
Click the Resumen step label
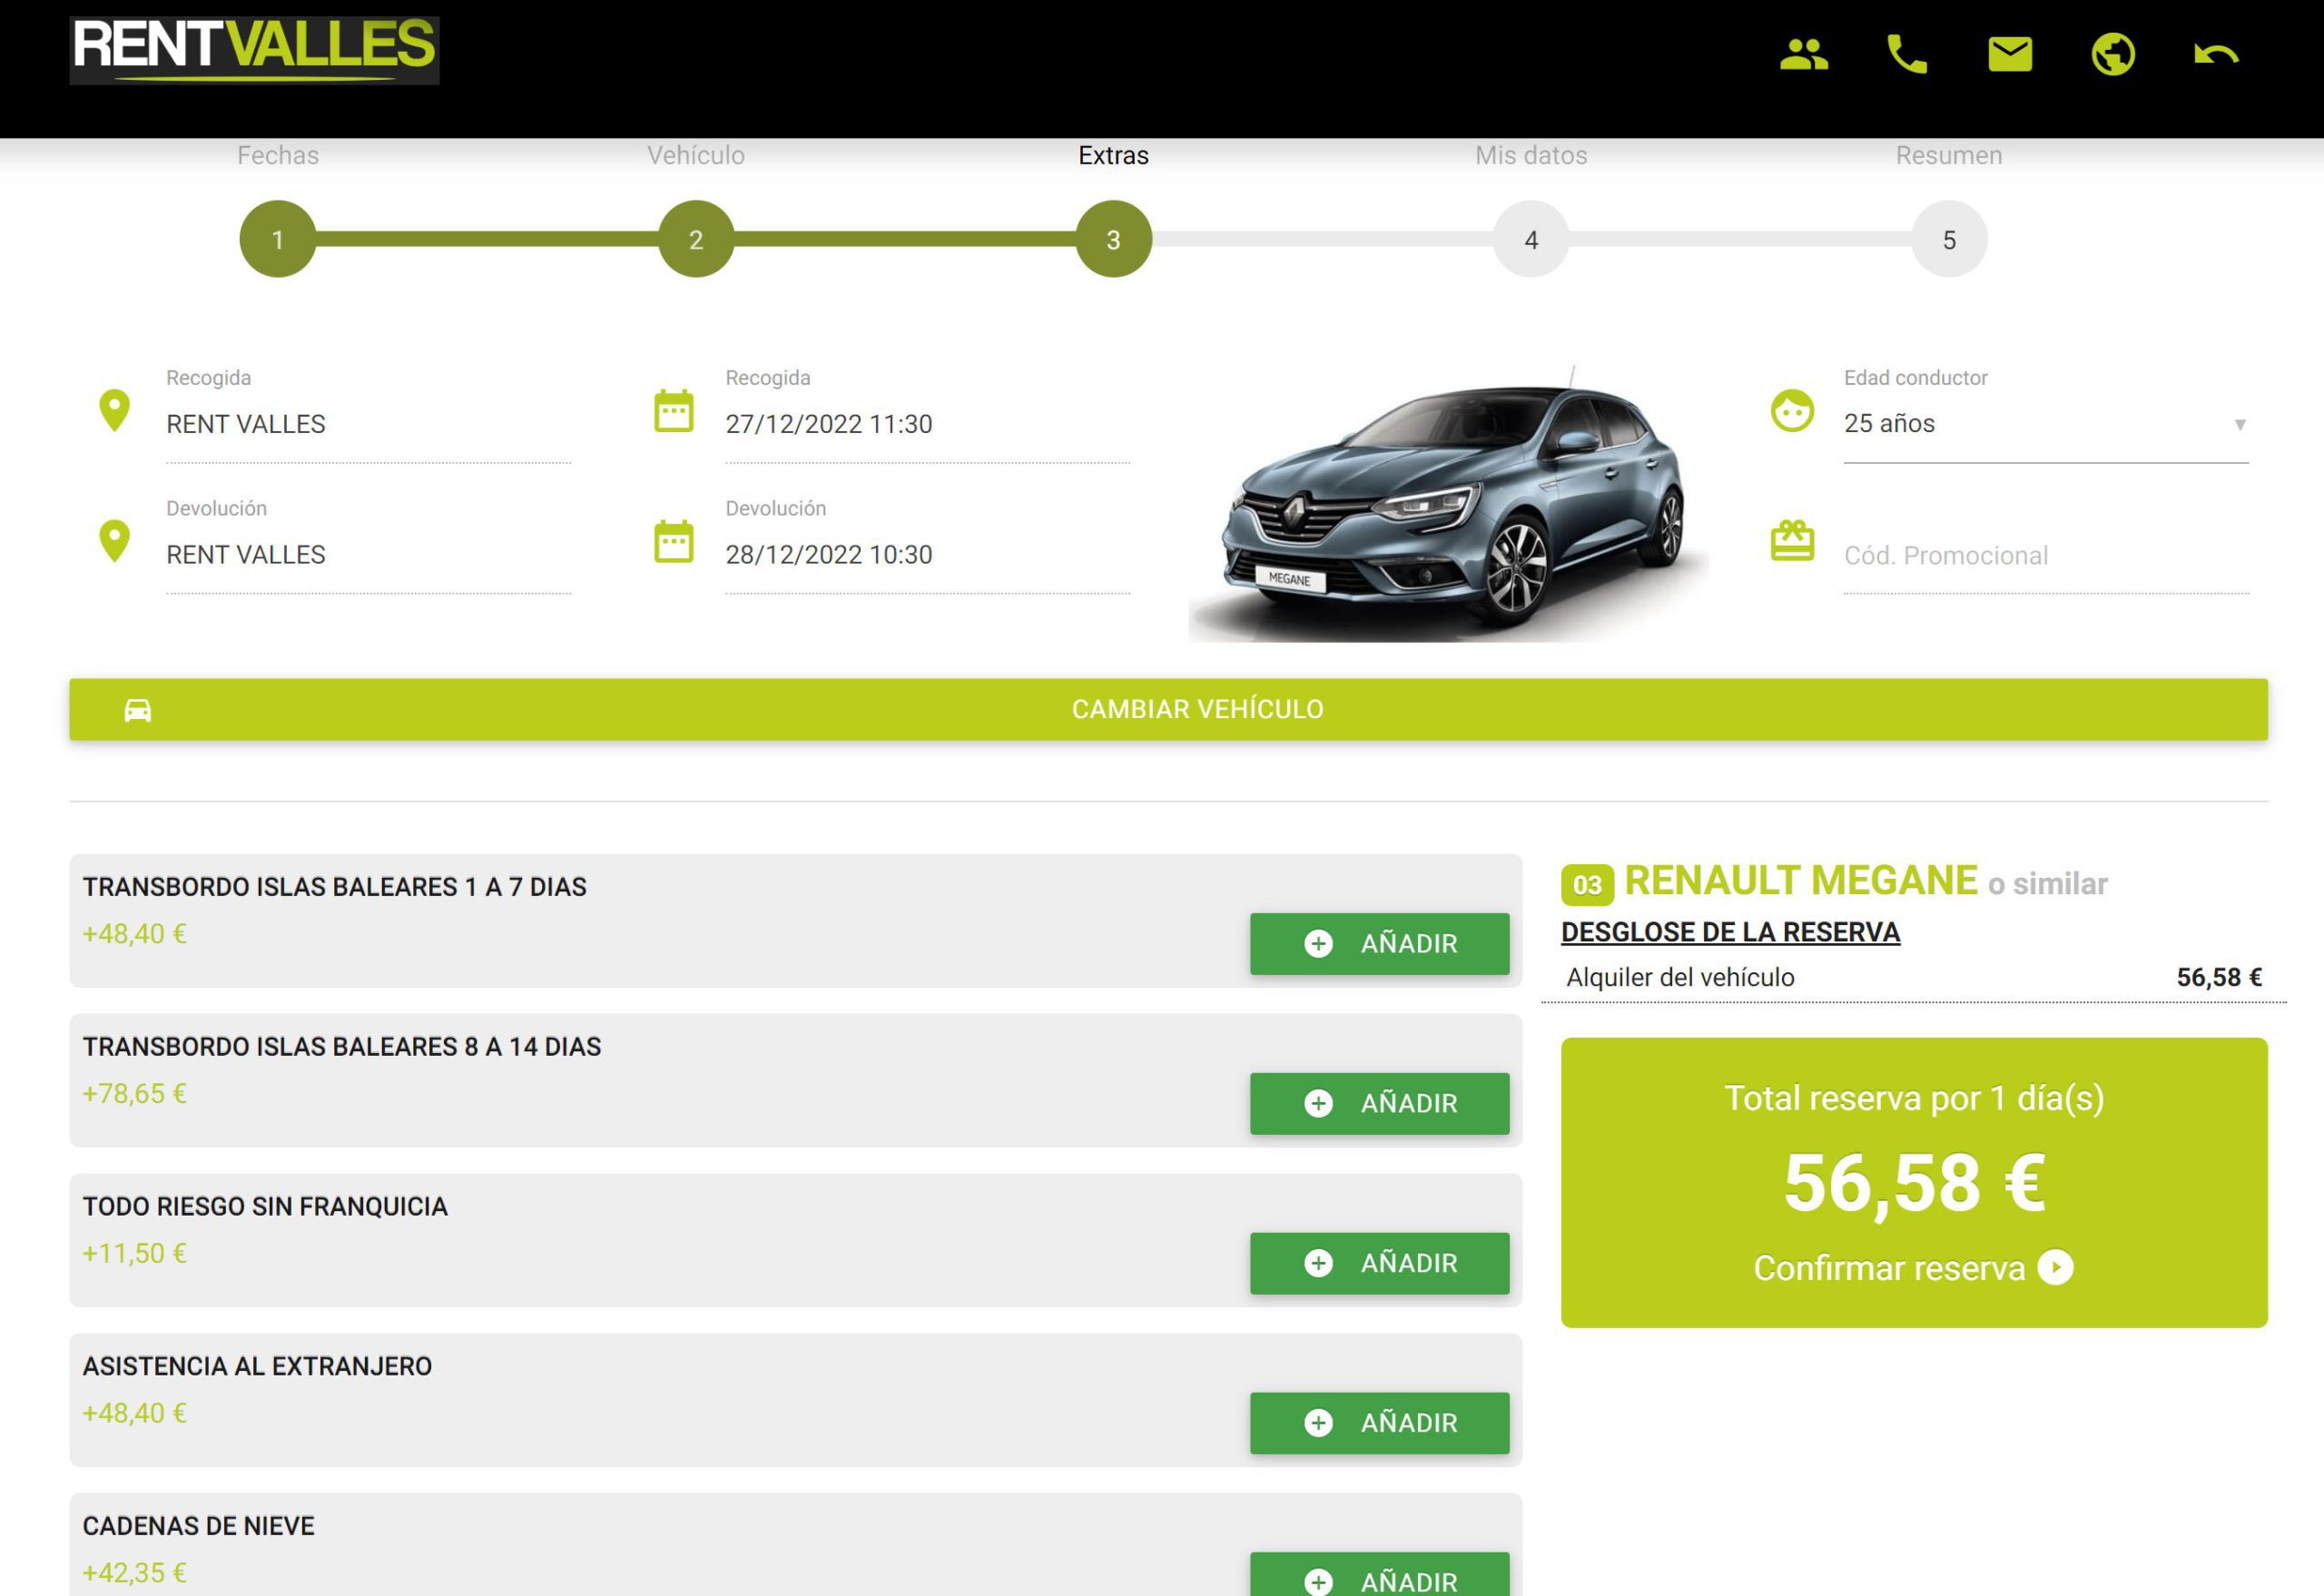coord(1949,155)
